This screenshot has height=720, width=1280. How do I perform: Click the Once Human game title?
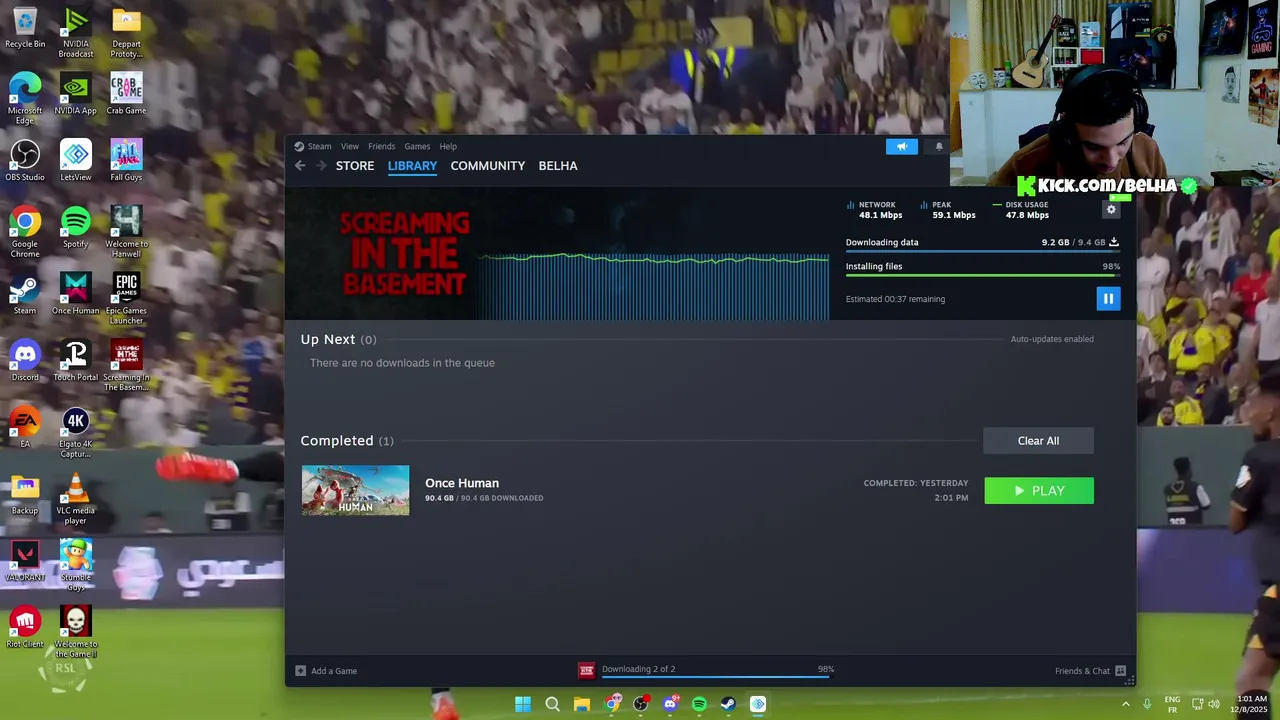[462, 483]
